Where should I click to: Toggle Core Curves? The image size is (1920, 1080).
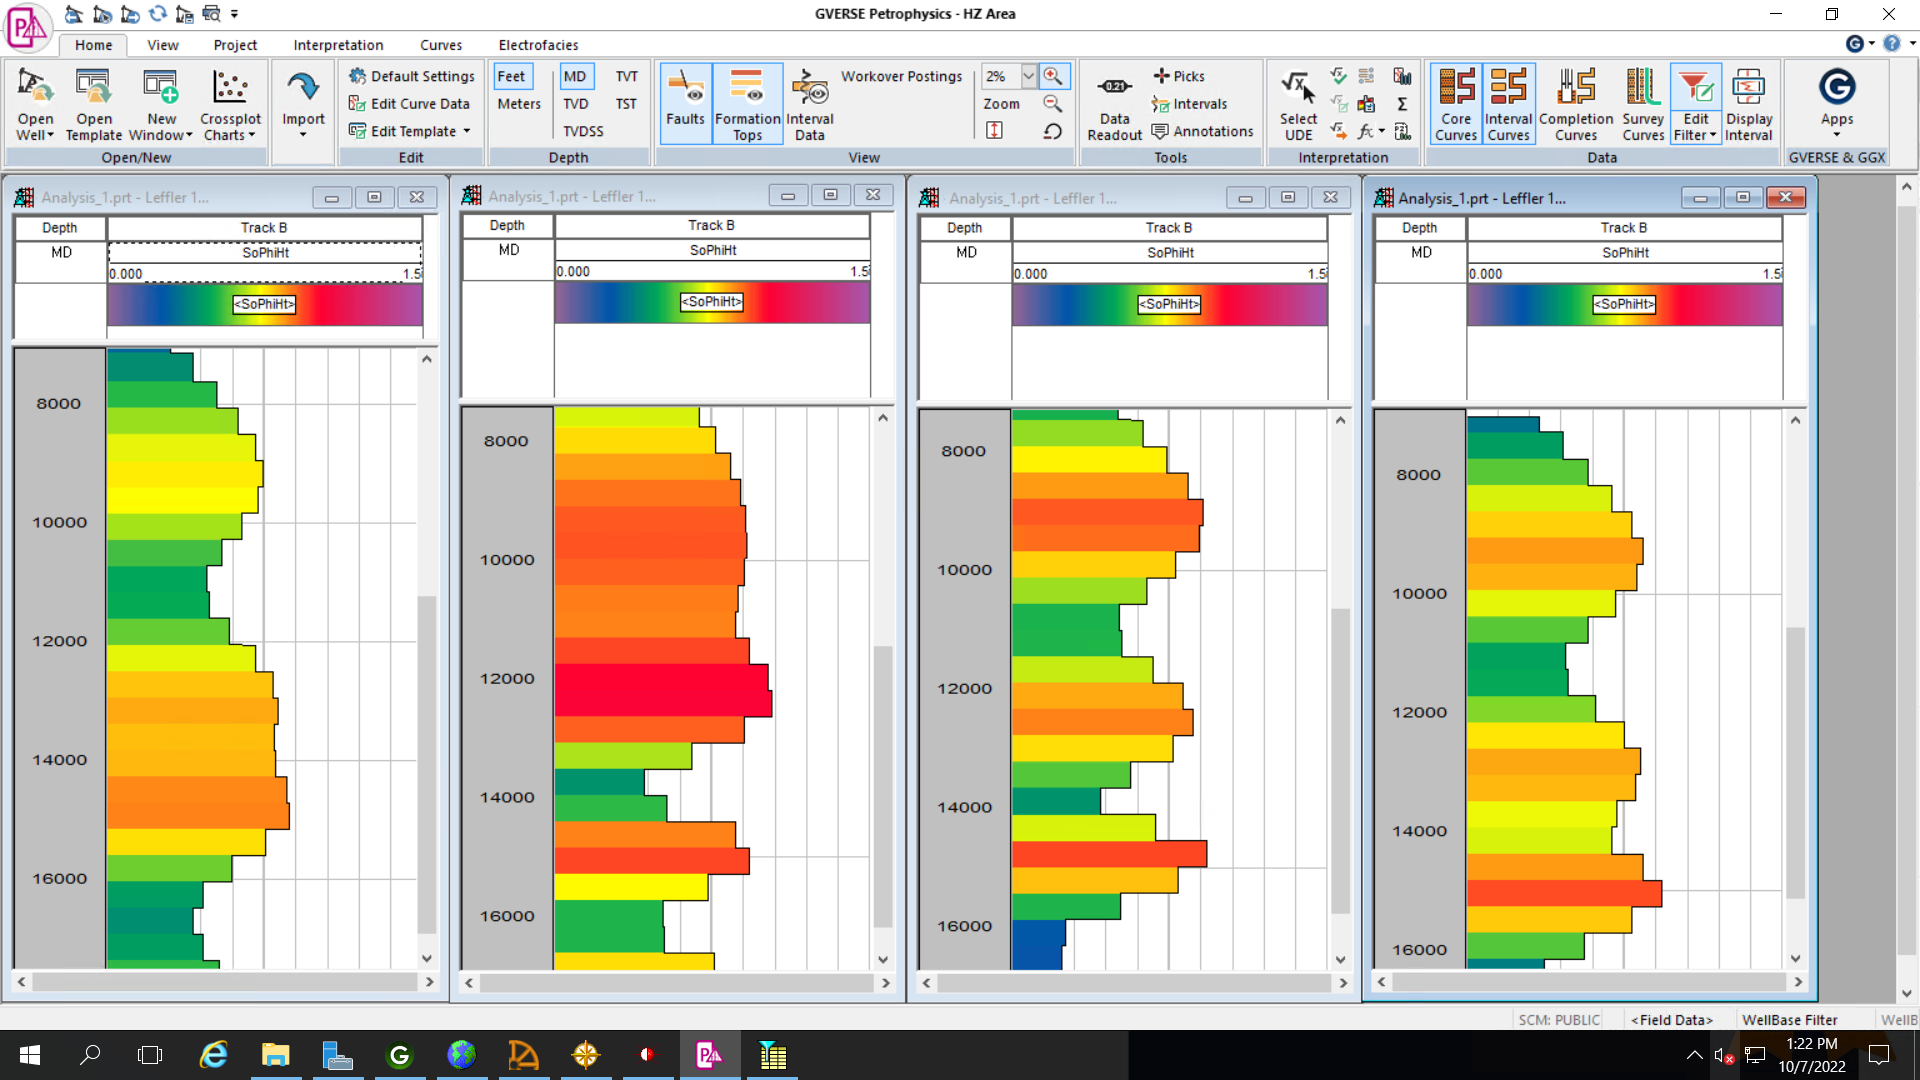click(1455, 104)
